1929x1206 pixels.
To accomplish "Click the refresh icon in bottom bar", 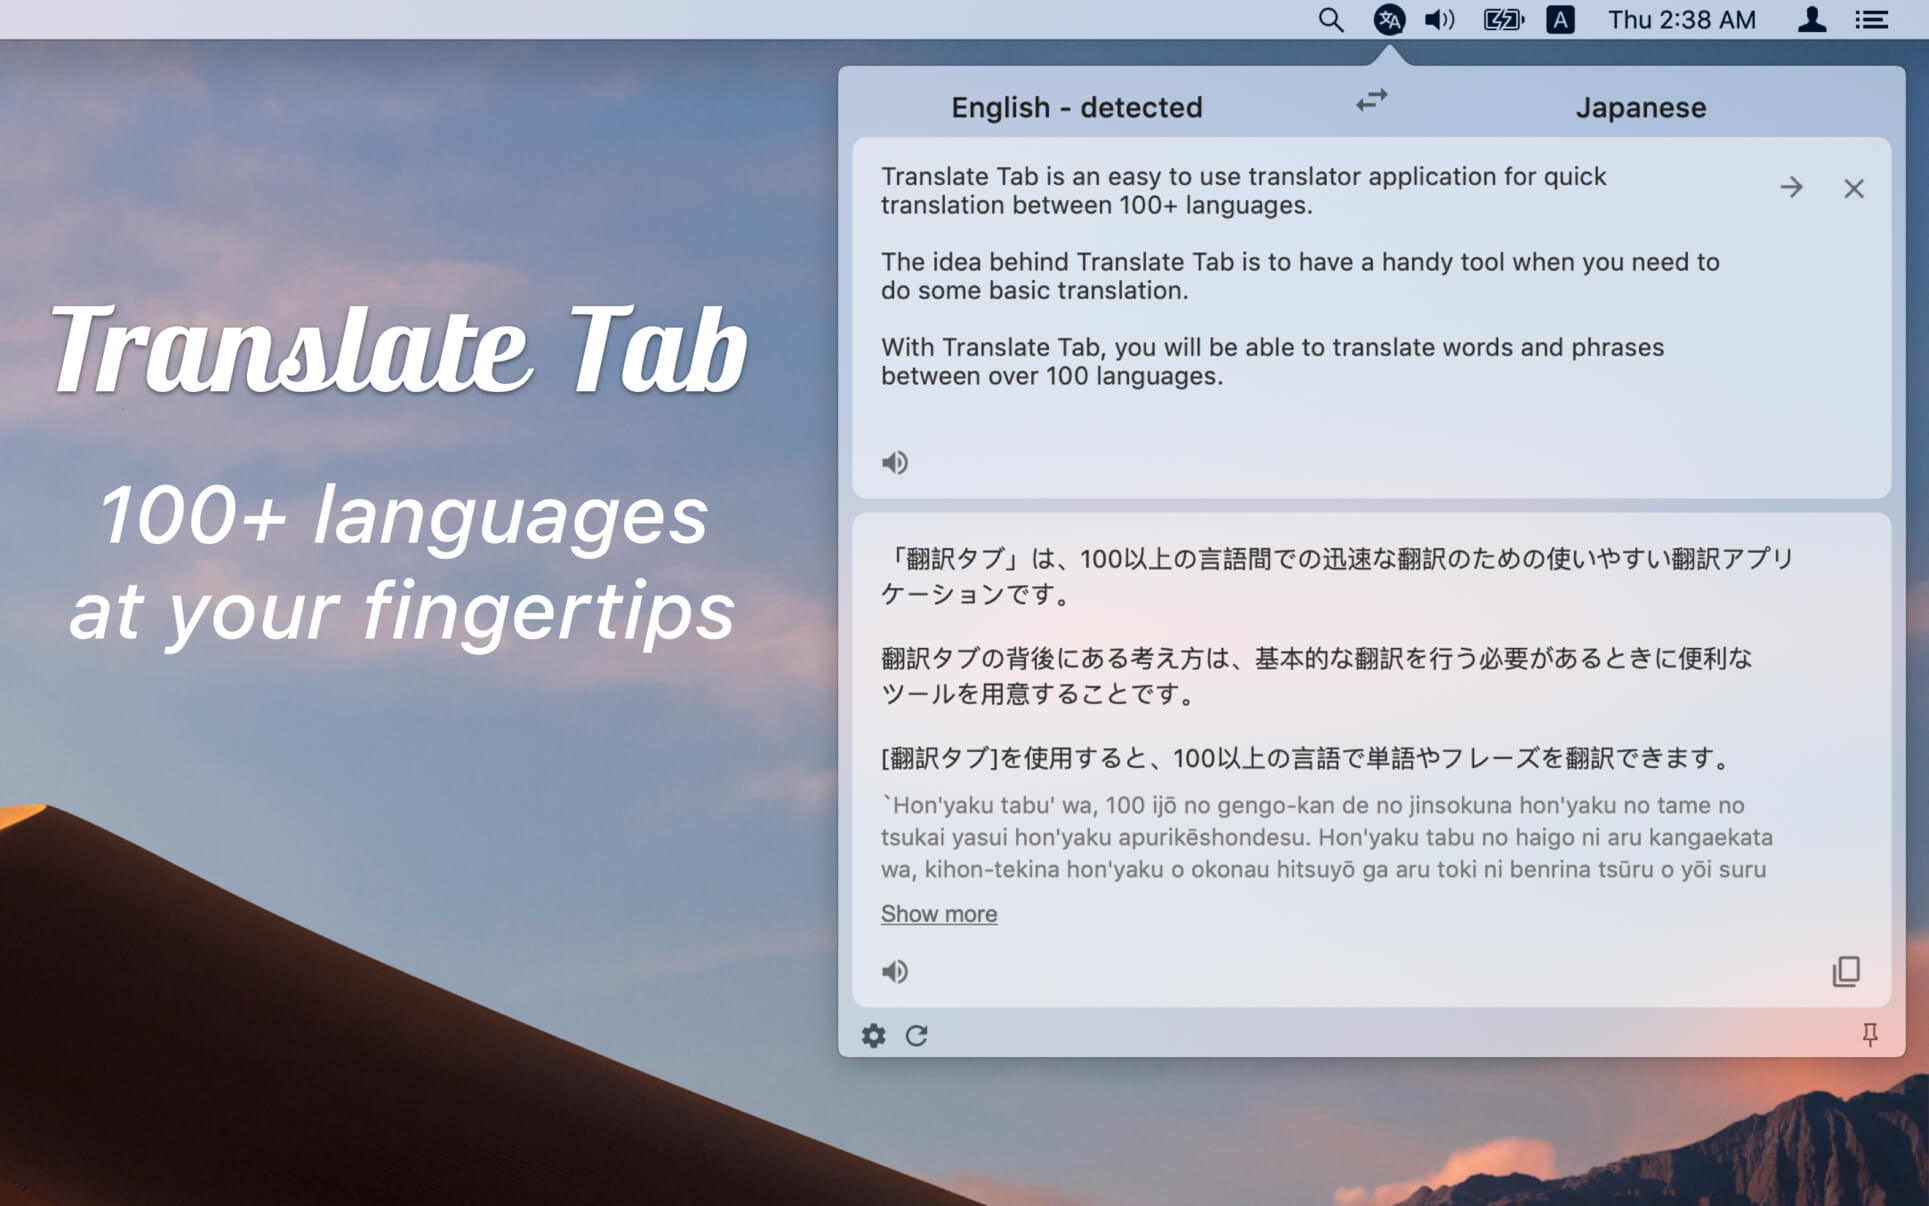I will 916,1035.
